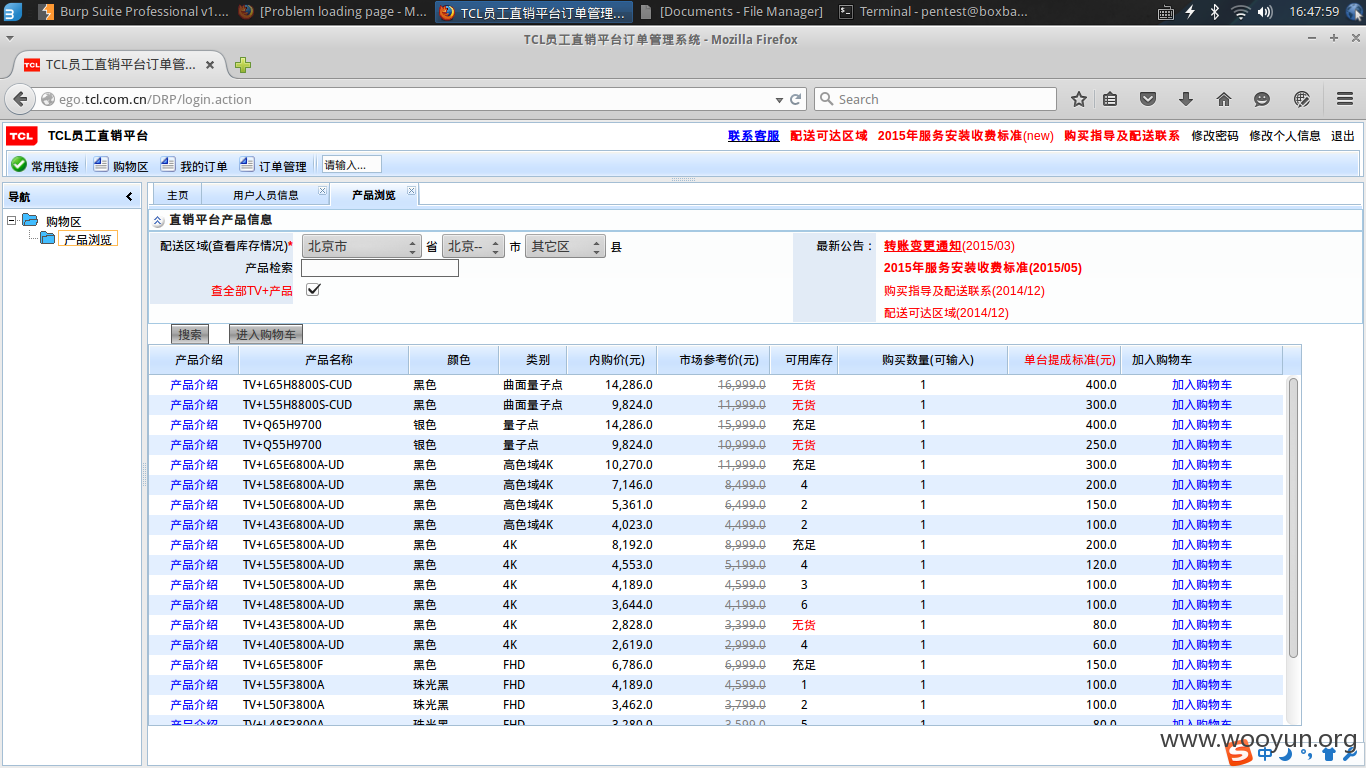Image resolution: width=1366 pixels, height=768 pixels.
Task: Click the power lightning tray icon
Action: pos(1190,12)
